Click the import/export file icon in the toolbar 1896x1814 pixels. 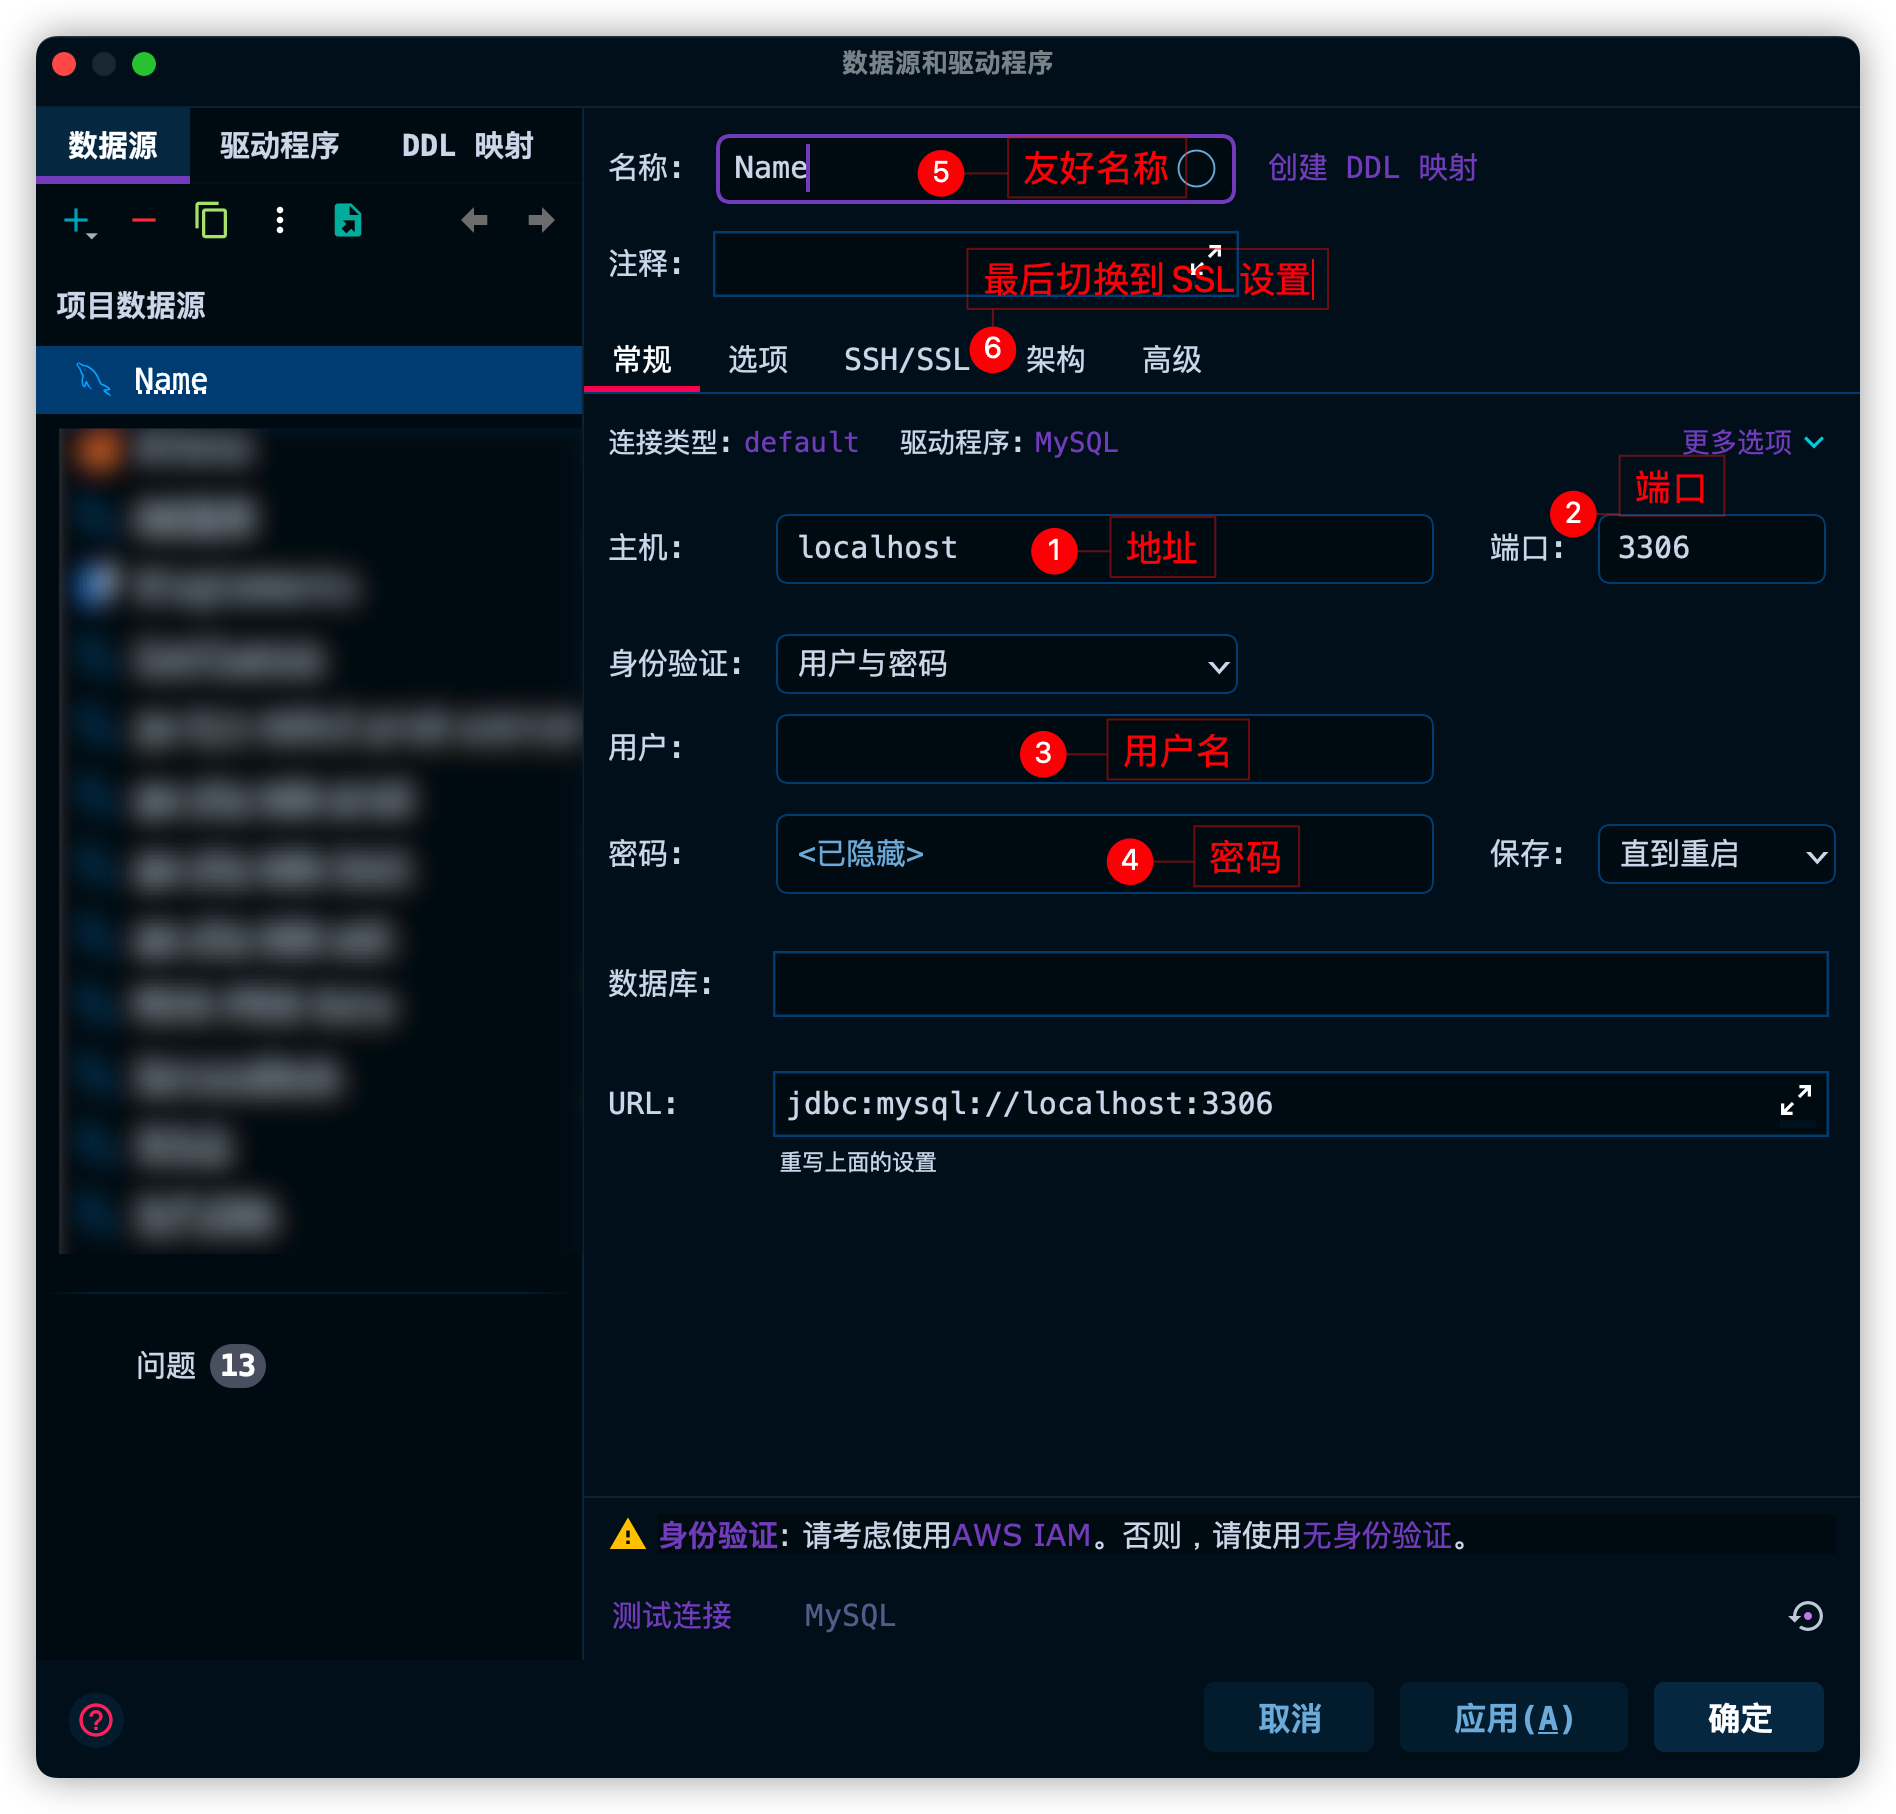(347, 220)
